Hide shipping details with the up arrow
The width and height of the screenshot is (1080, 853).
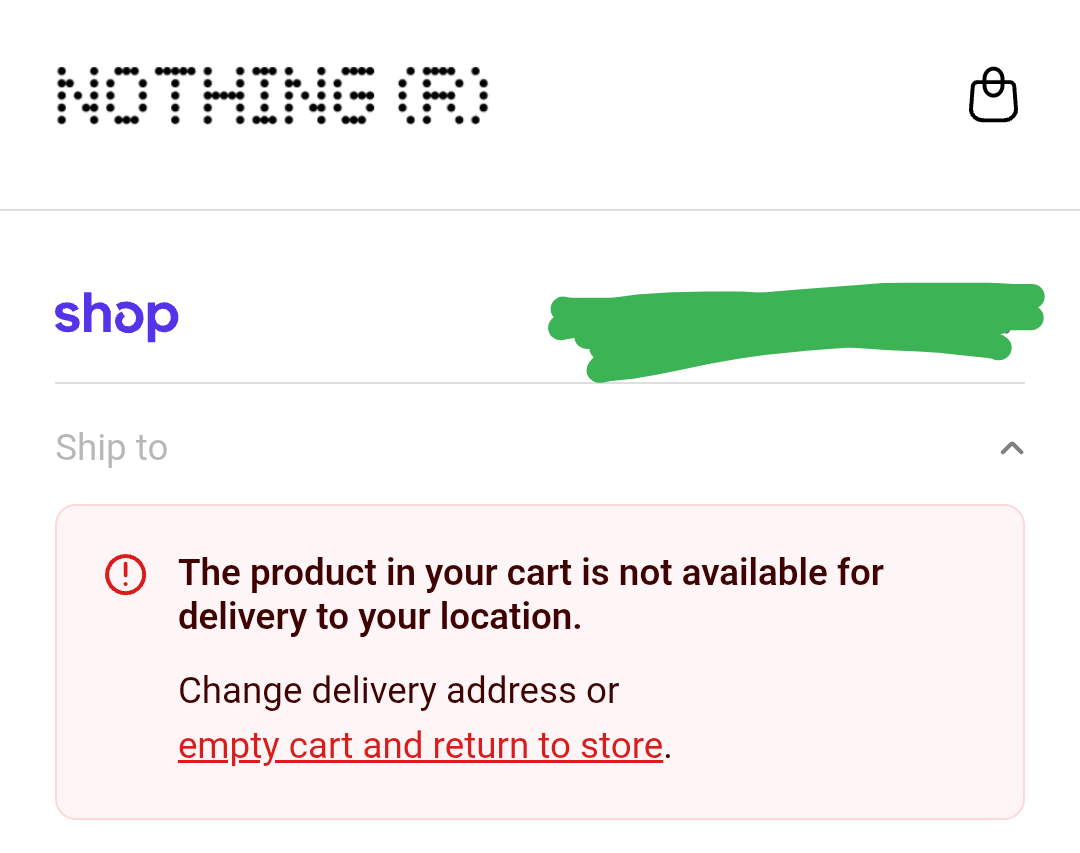point(1012,448)
